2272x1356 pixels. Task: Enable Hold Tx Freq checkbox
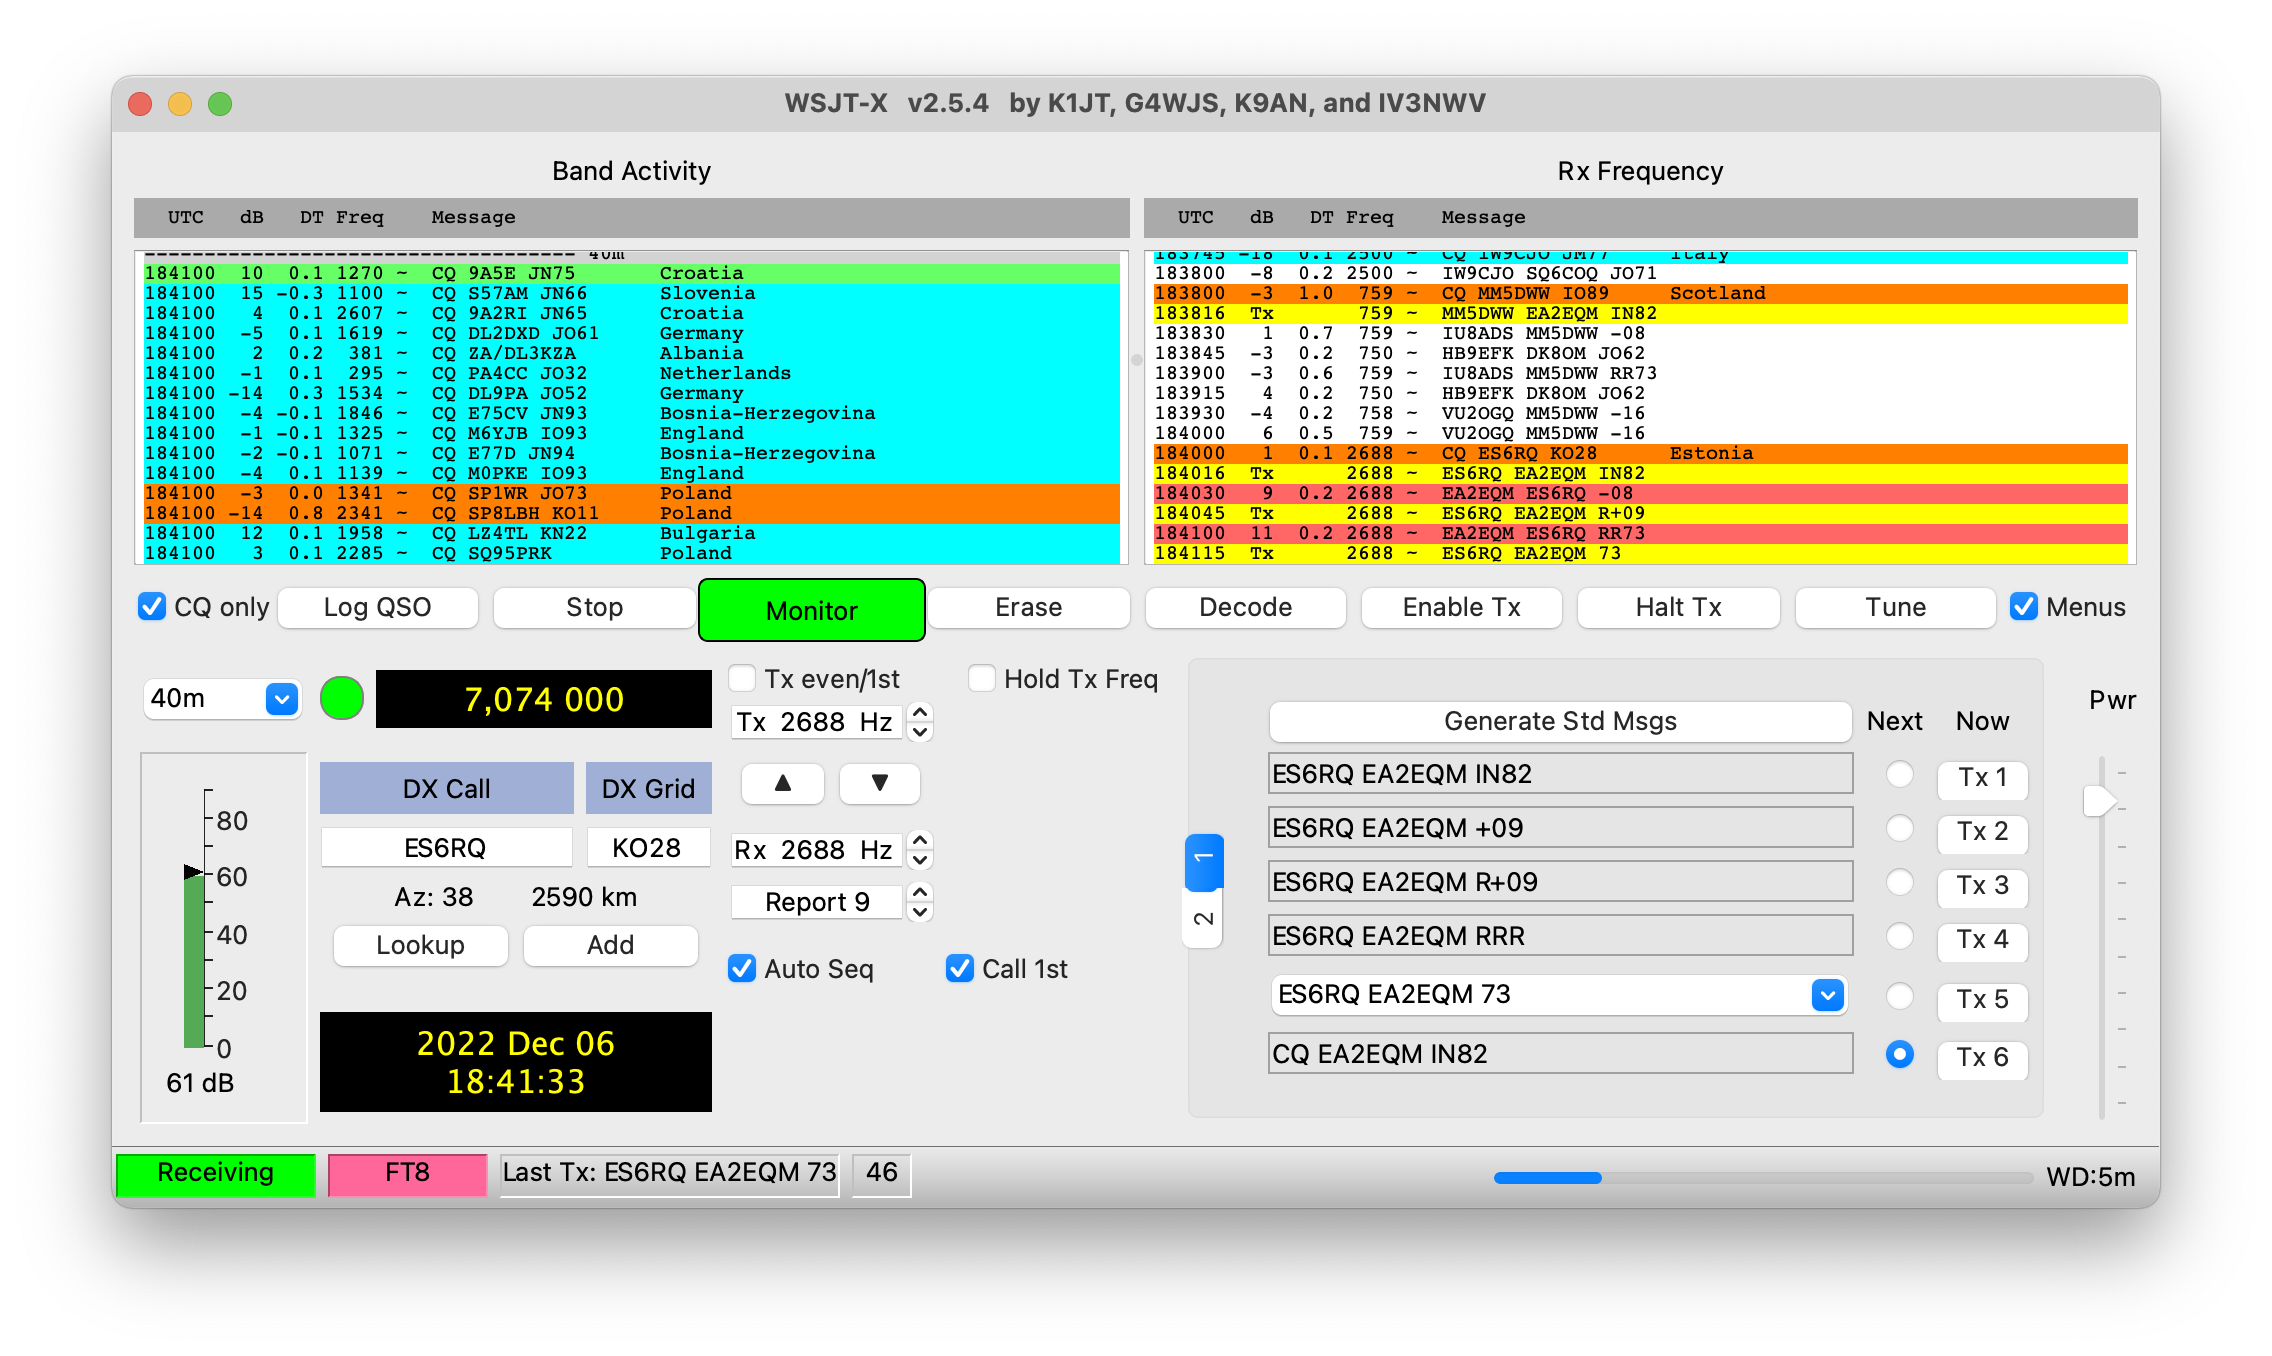[982, 679]
